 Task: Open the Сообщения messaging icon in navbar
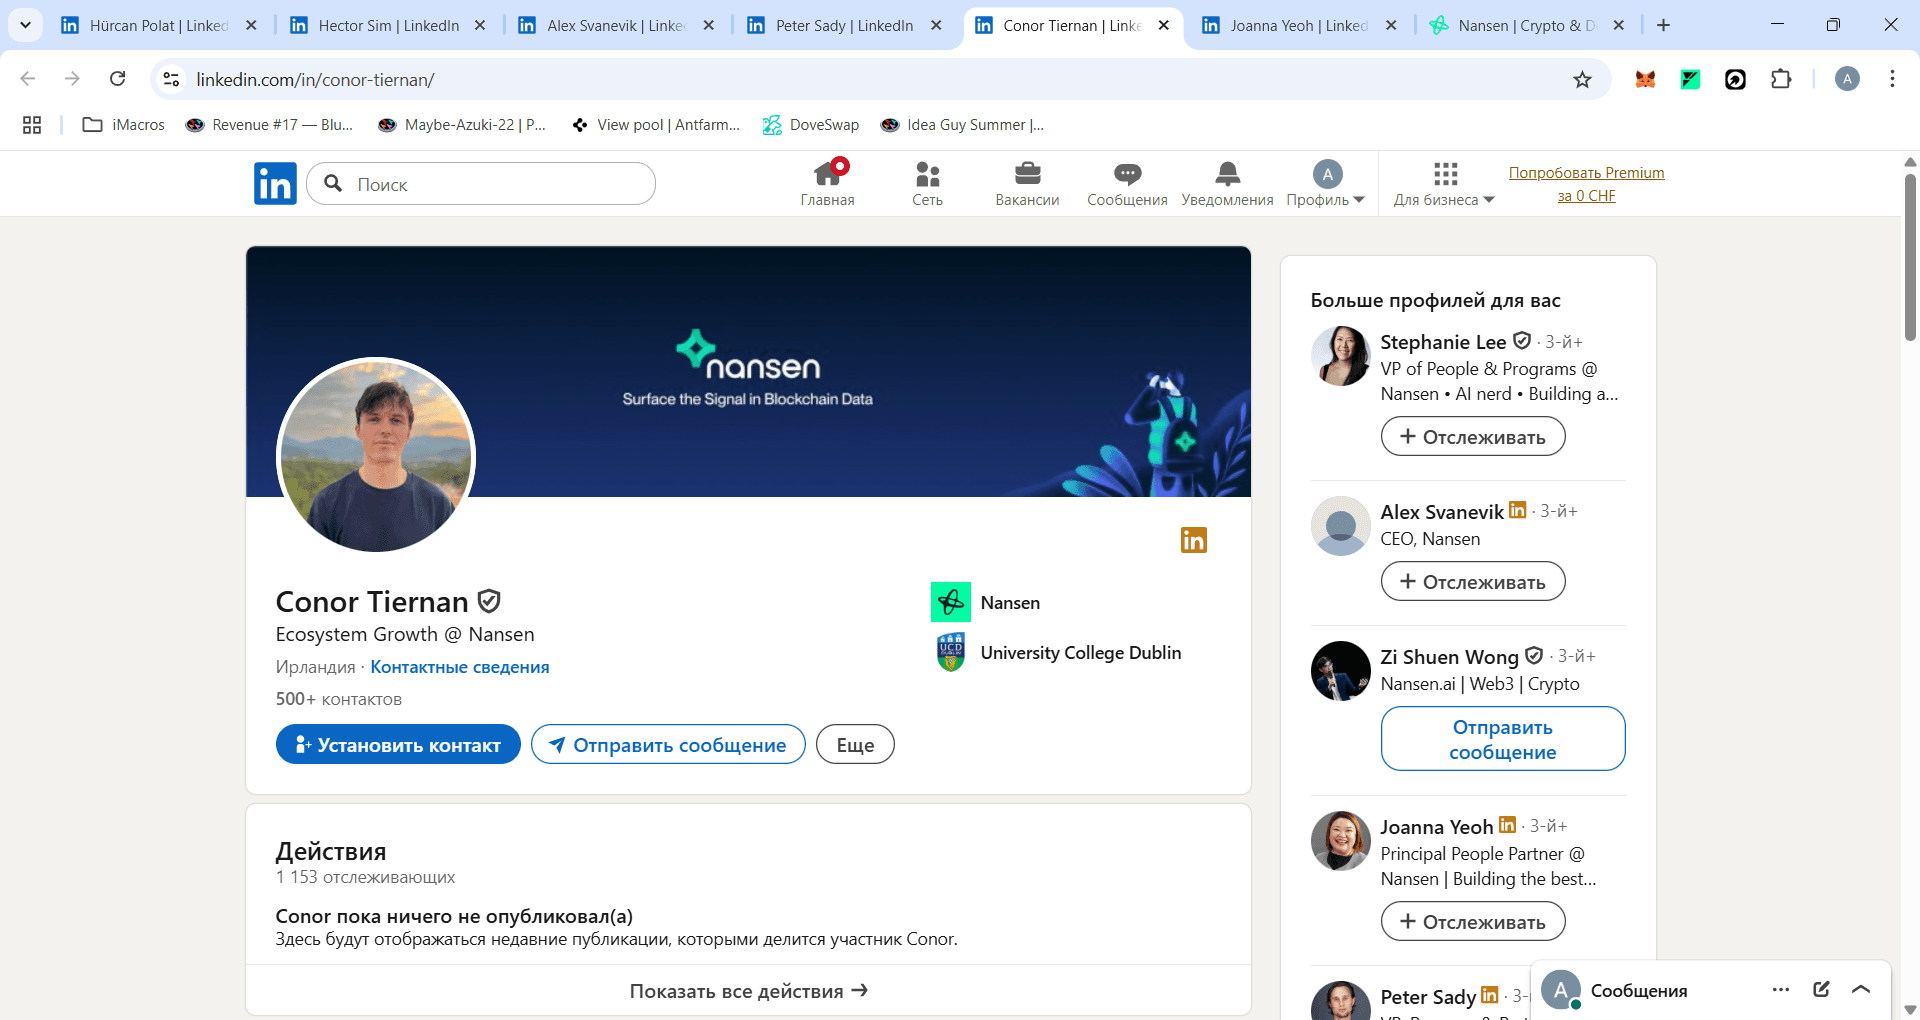tap(1127, 184)
